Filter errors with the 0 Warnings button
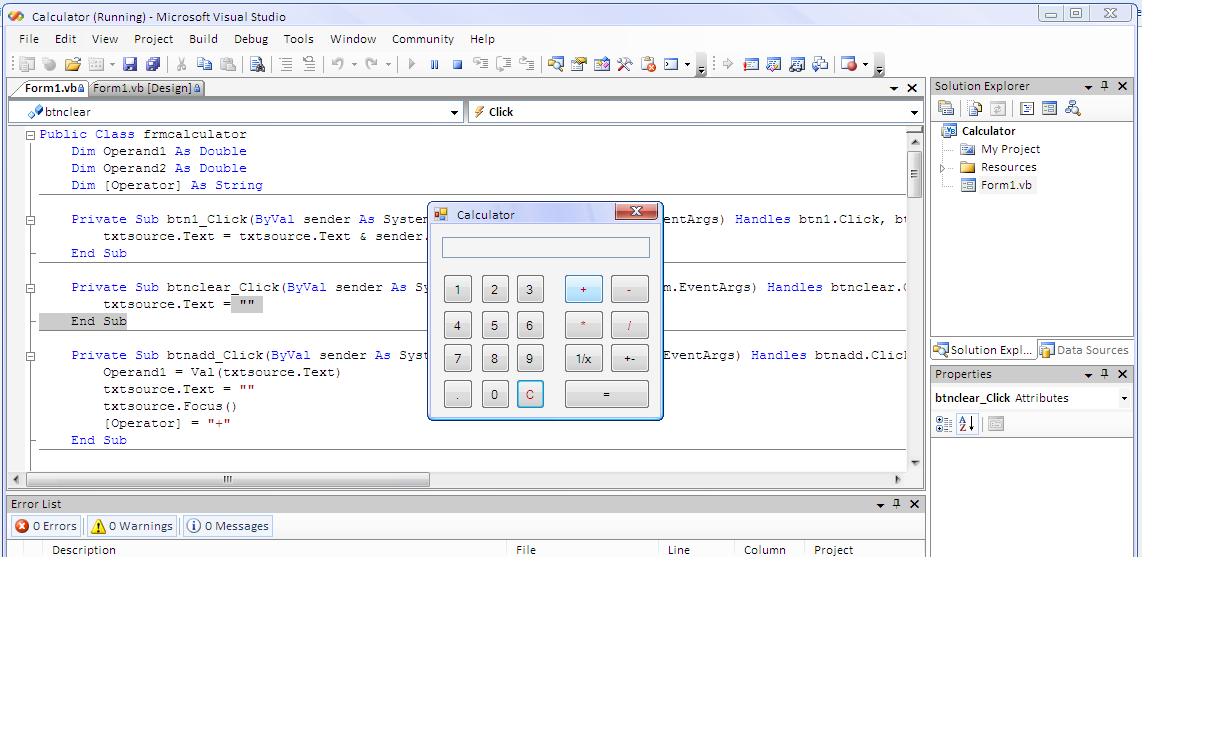Viewport: 1218px width, 748px height. point(130,526)
